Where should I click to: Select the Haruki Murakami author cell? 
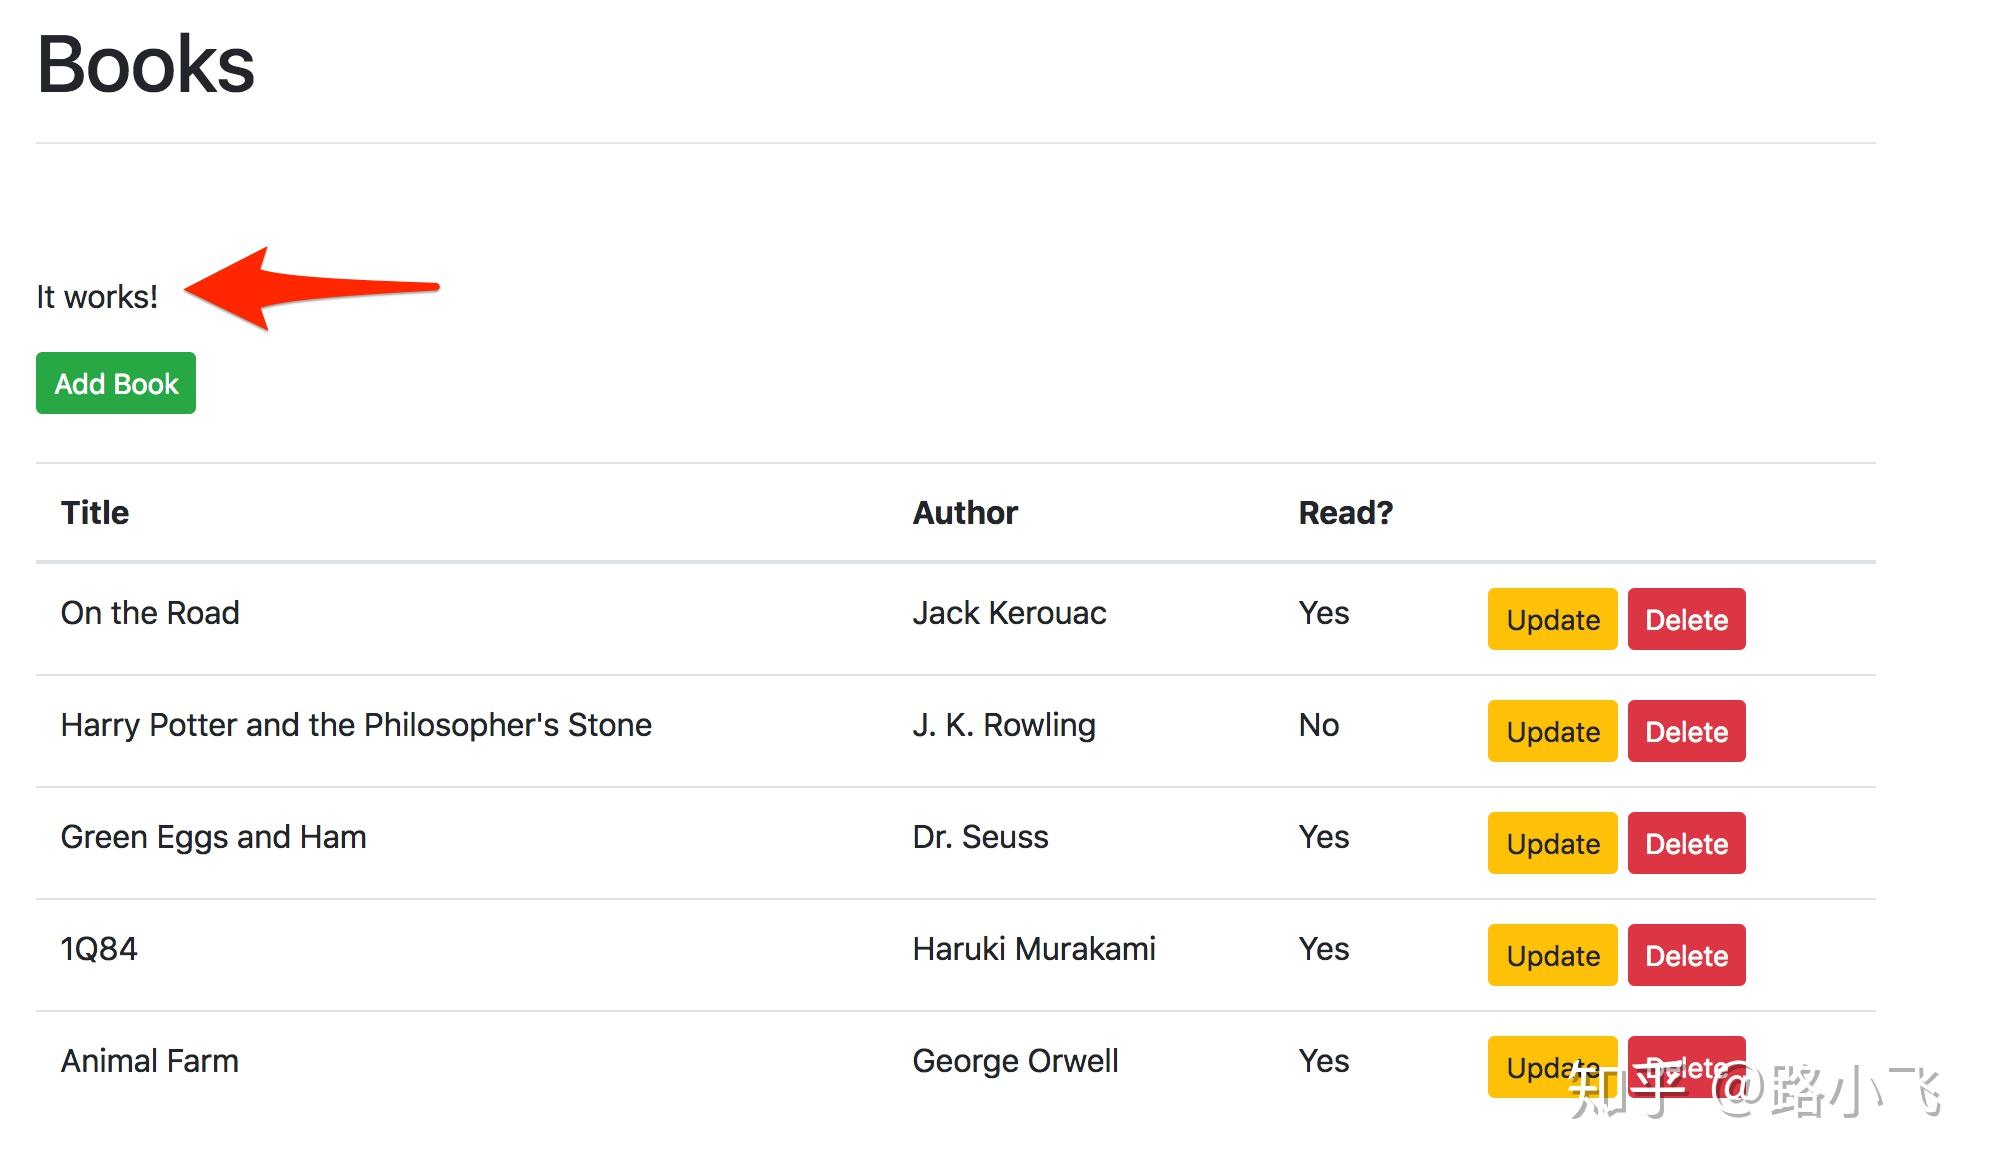(1033, 948)
